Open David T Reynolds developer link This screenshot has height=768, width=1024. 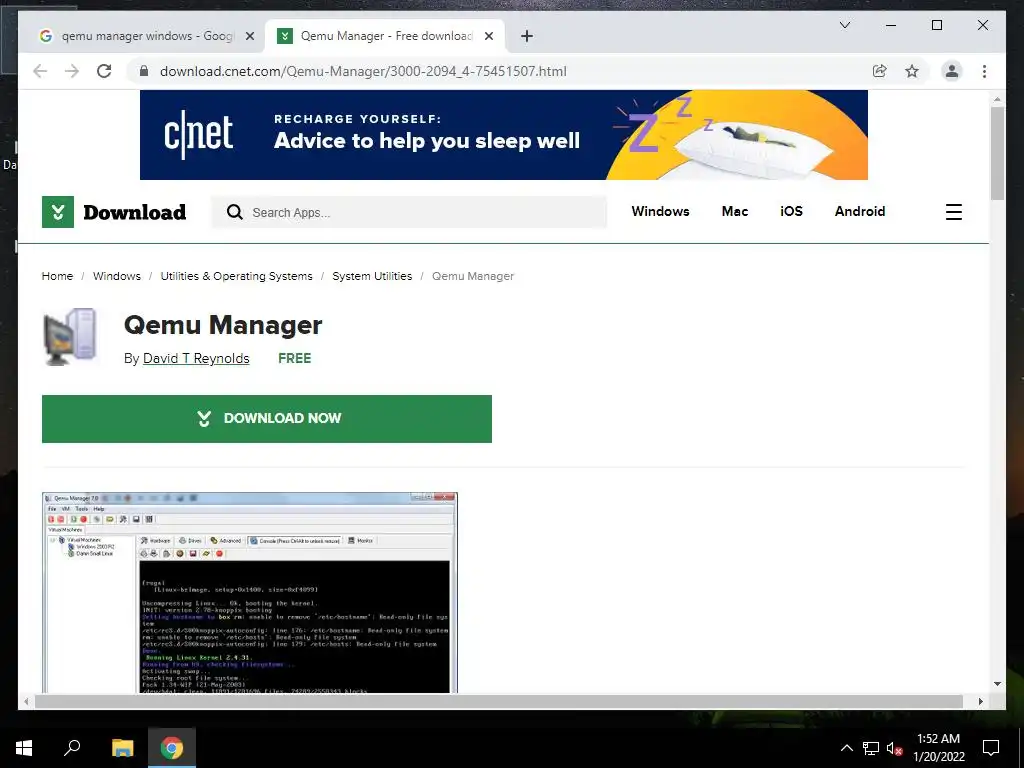point(196,359)
